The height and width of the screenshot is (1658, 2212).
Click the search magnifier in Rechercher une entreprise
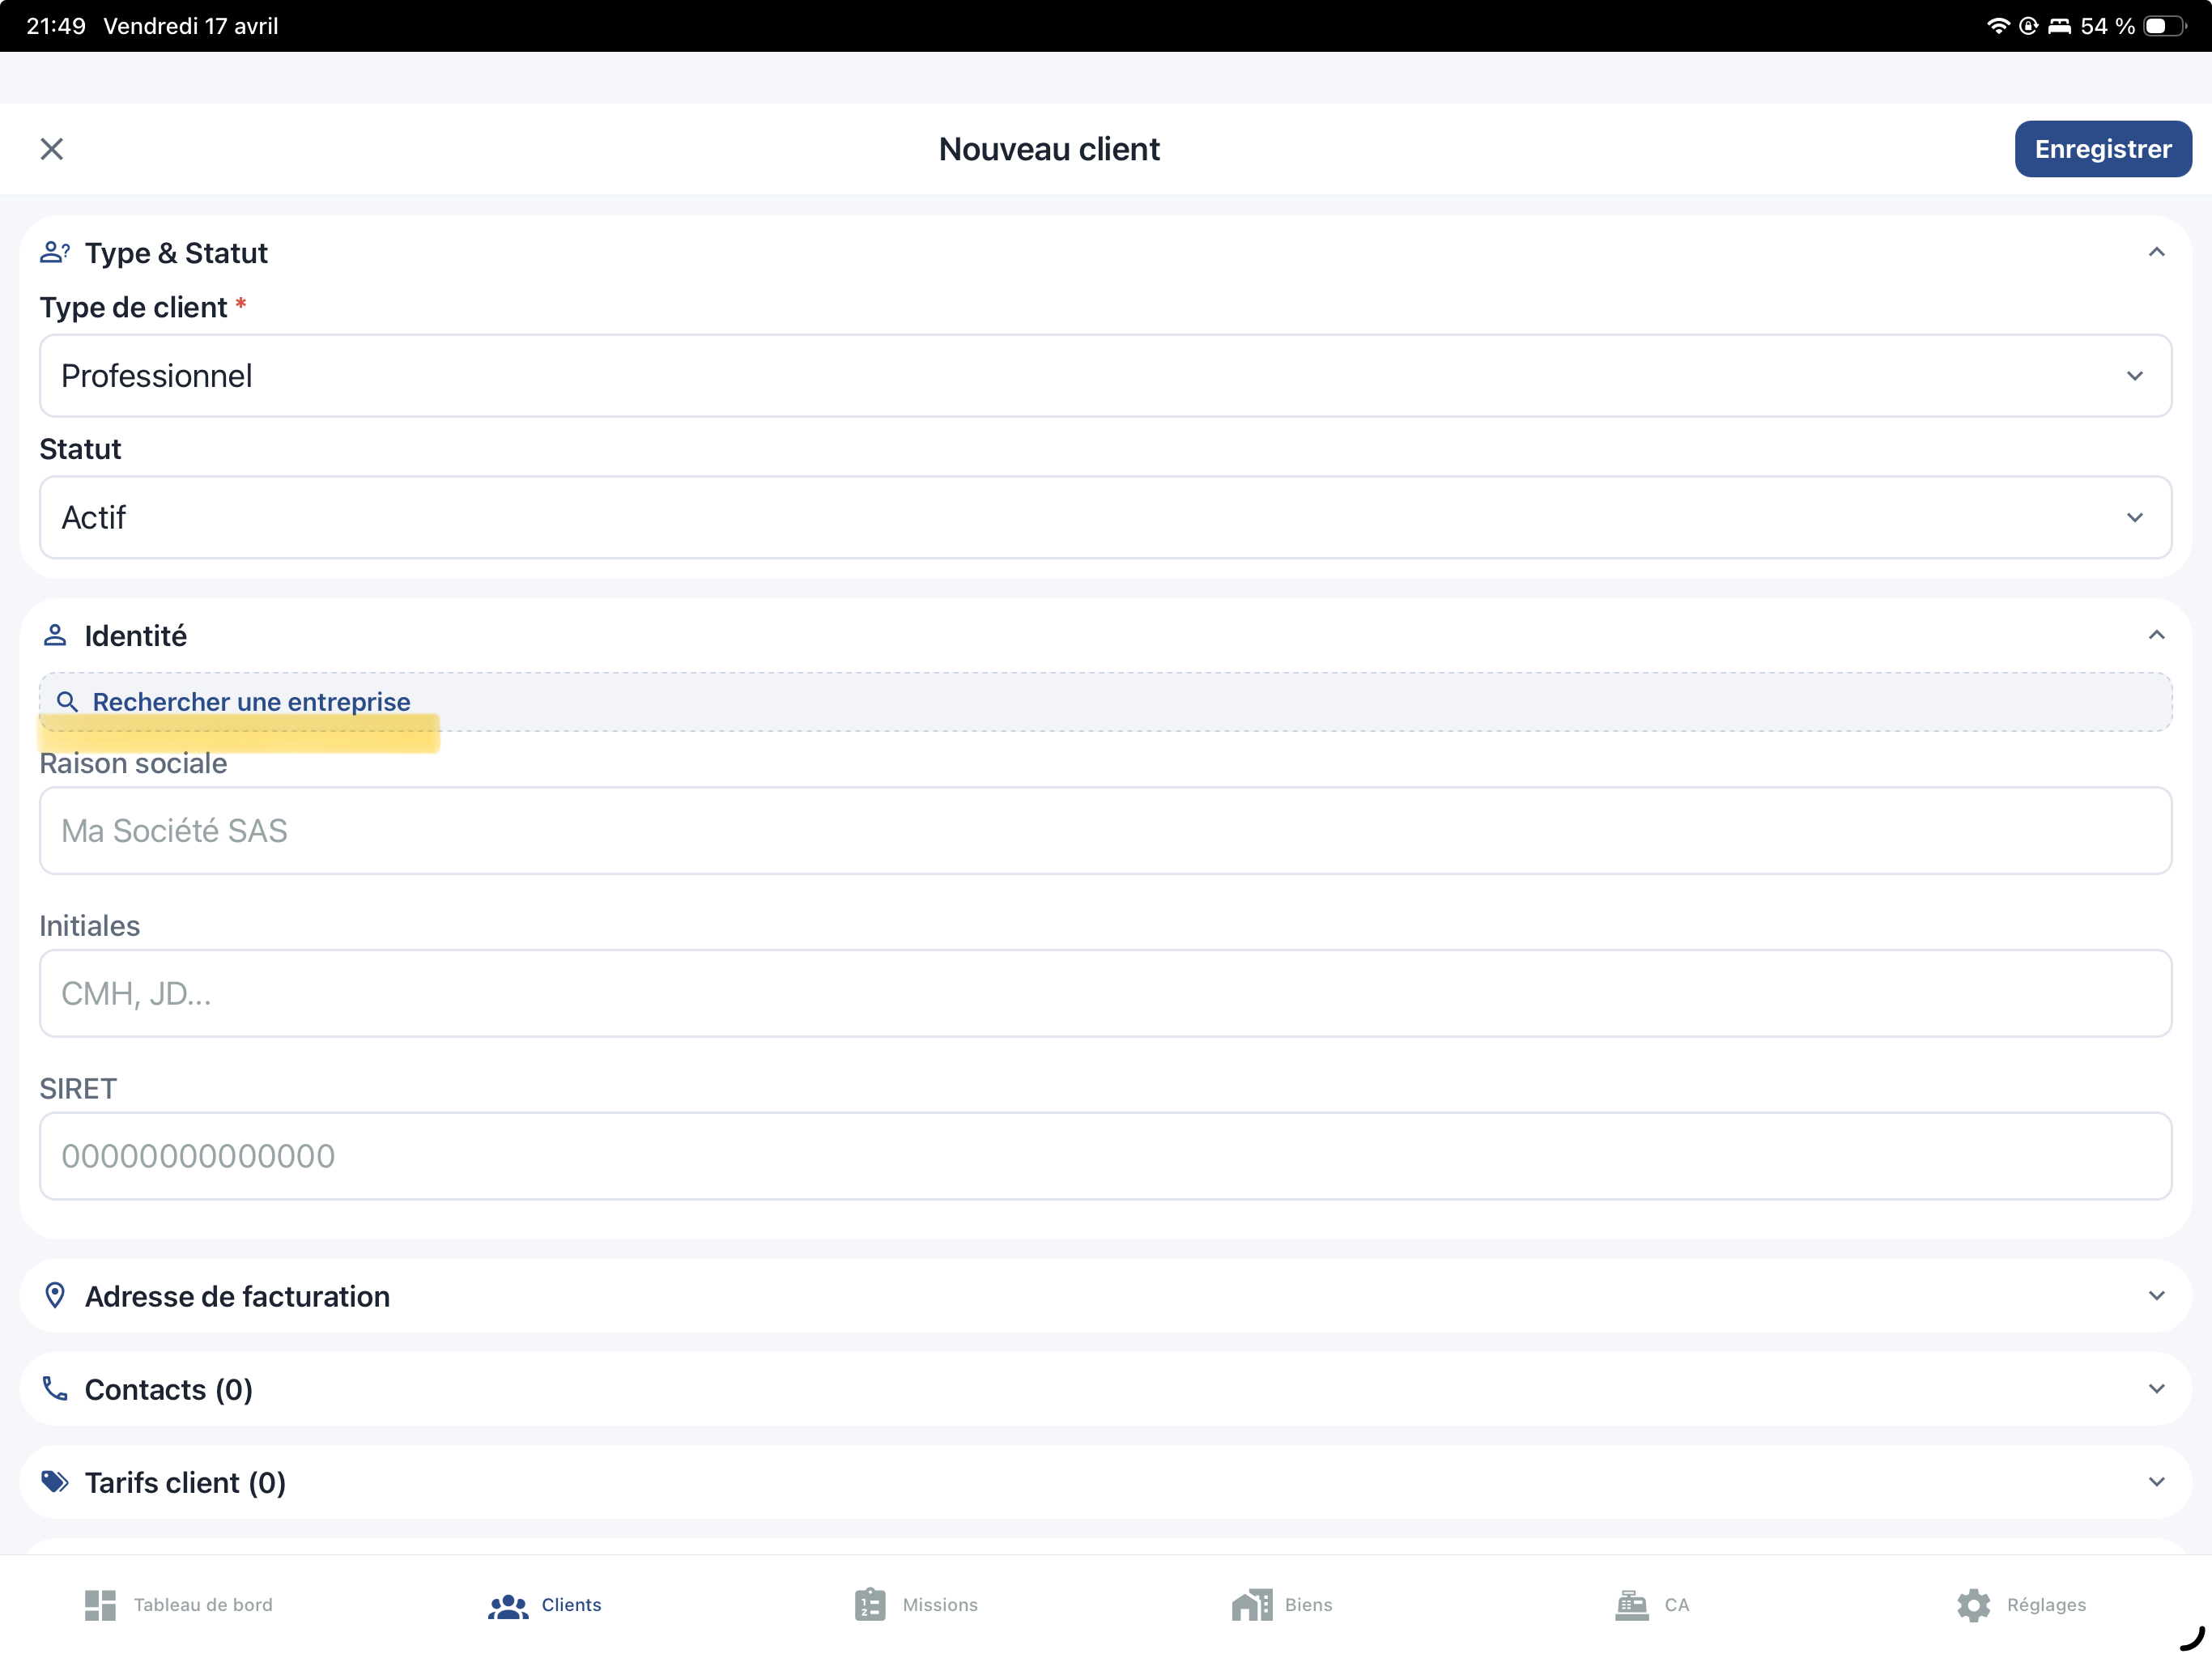(67, 701)
